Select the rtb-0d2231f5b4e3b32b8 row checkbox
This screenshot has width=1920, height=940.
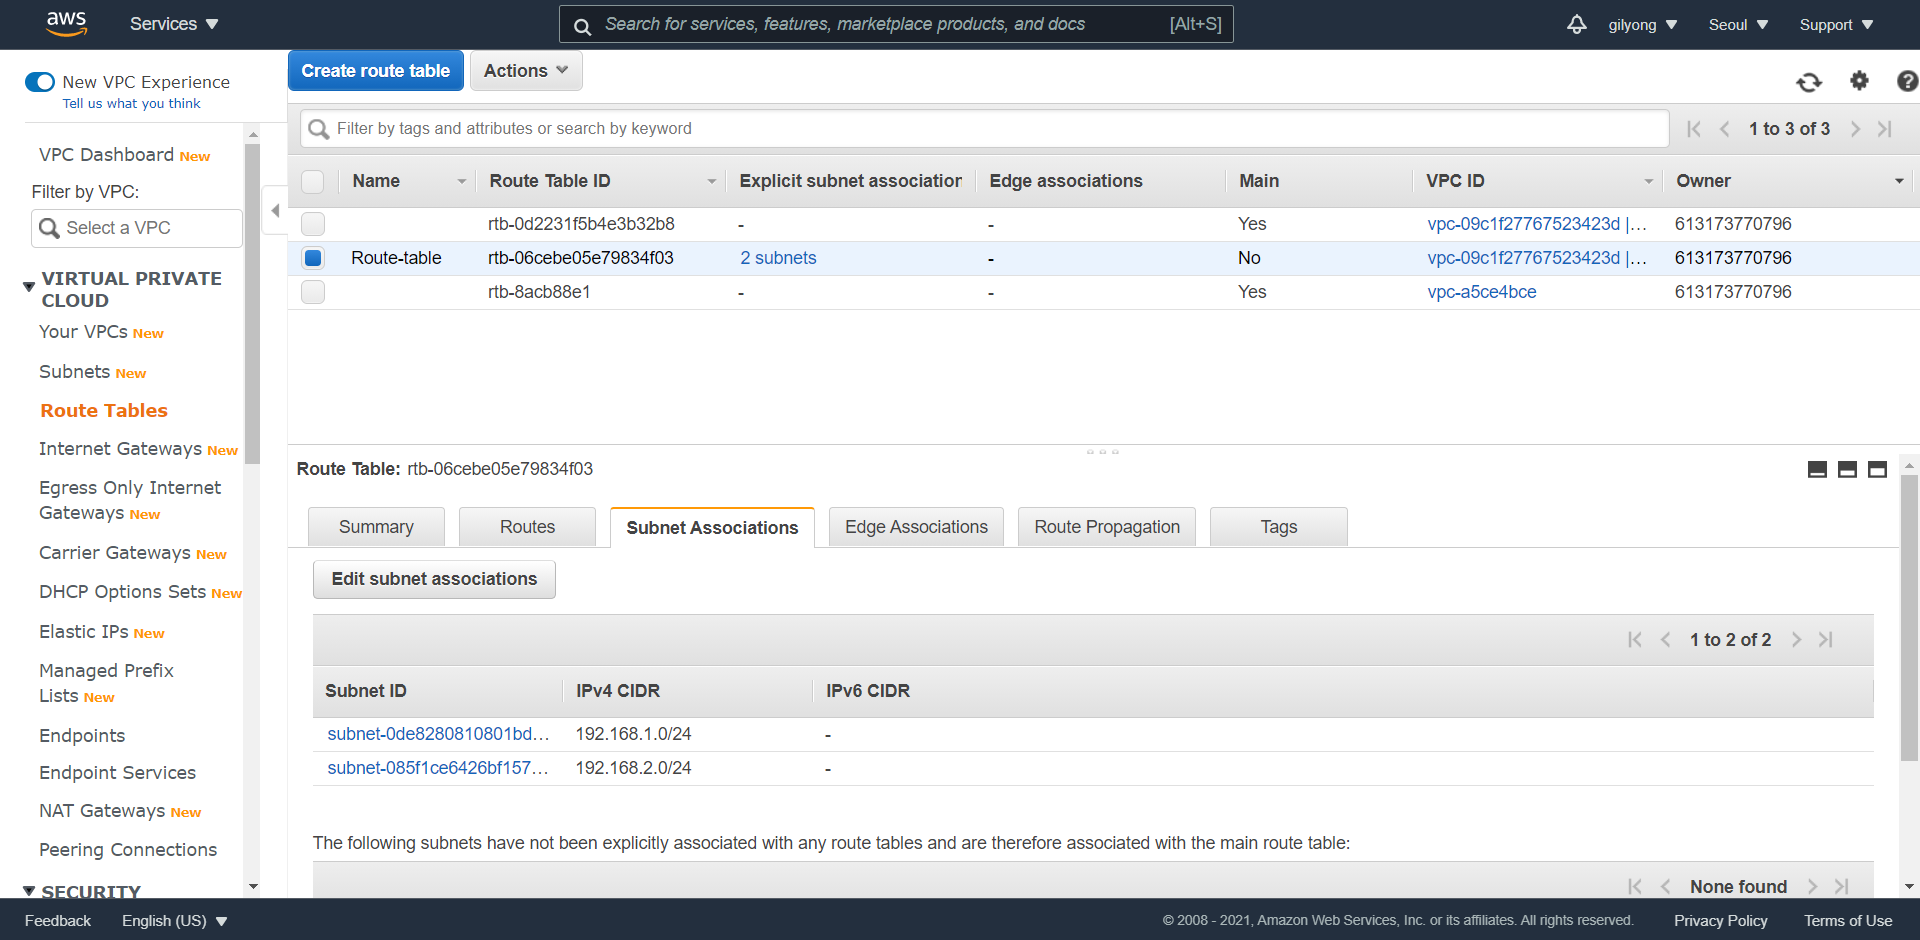(313, 224)
